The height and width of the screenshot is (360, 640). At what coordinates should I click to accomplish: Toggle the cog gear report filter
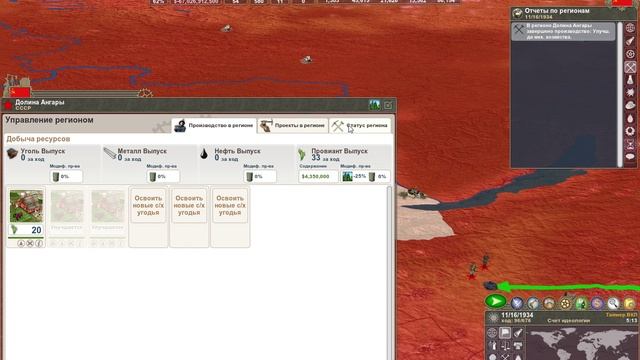[630, 131]
